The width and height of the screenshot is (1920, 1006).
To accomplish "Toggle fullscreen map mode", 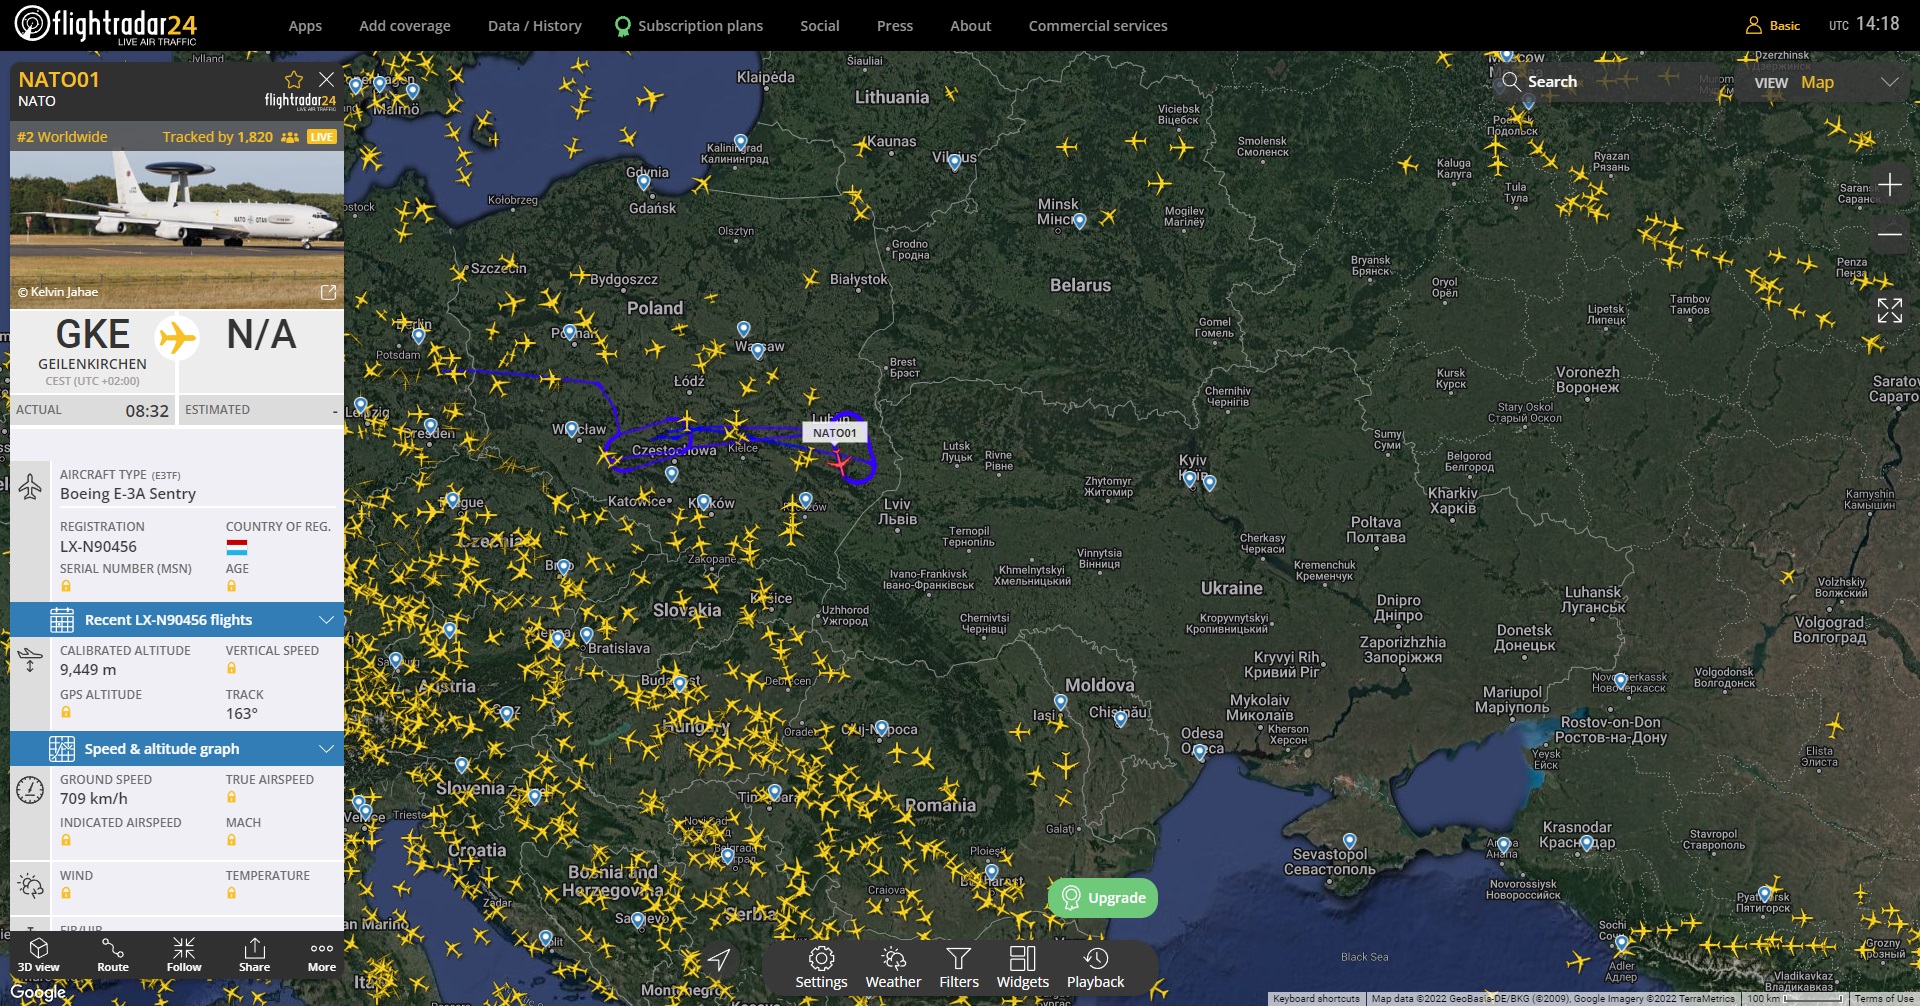I will [x=1889, y=311].
